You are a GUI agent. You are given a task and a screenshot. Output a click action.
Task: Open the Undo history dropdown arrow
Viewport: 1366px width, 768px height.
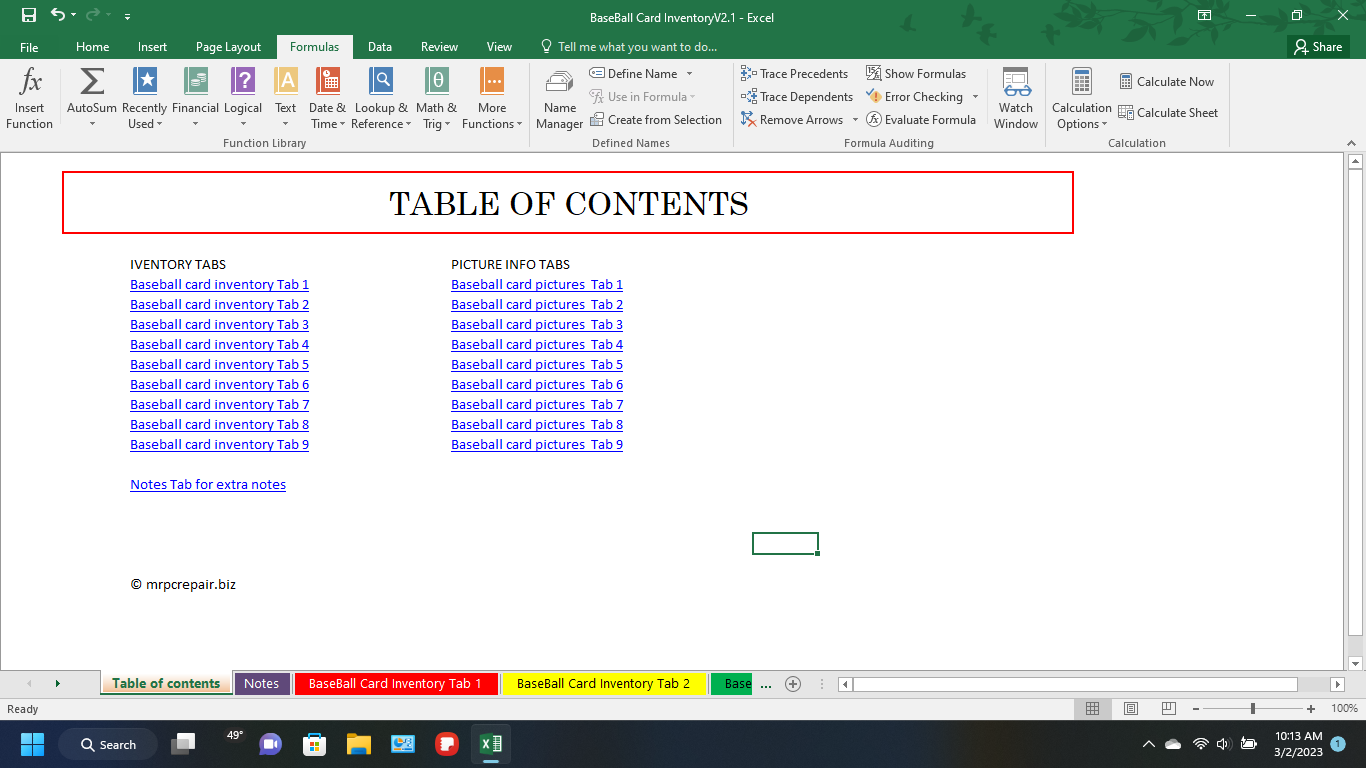coord(75,17)
